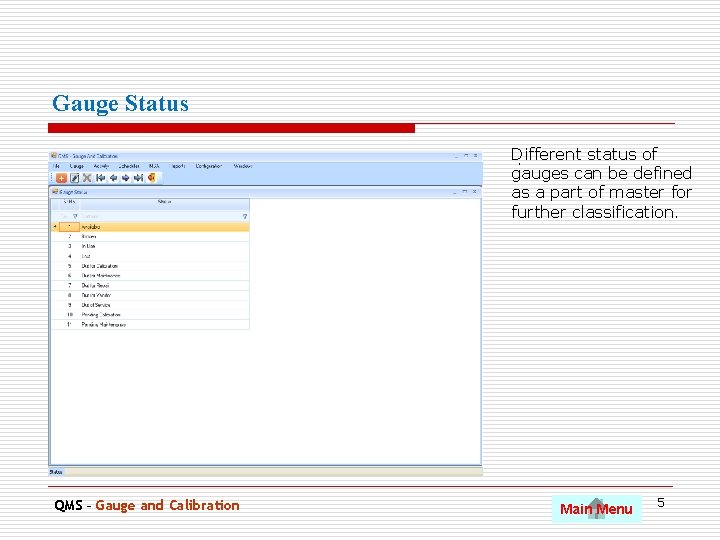Viewport: 720px width, 540px height.
Task: Select Due for Calibration row
Action: pyautogui.click(x=150, y=266)
